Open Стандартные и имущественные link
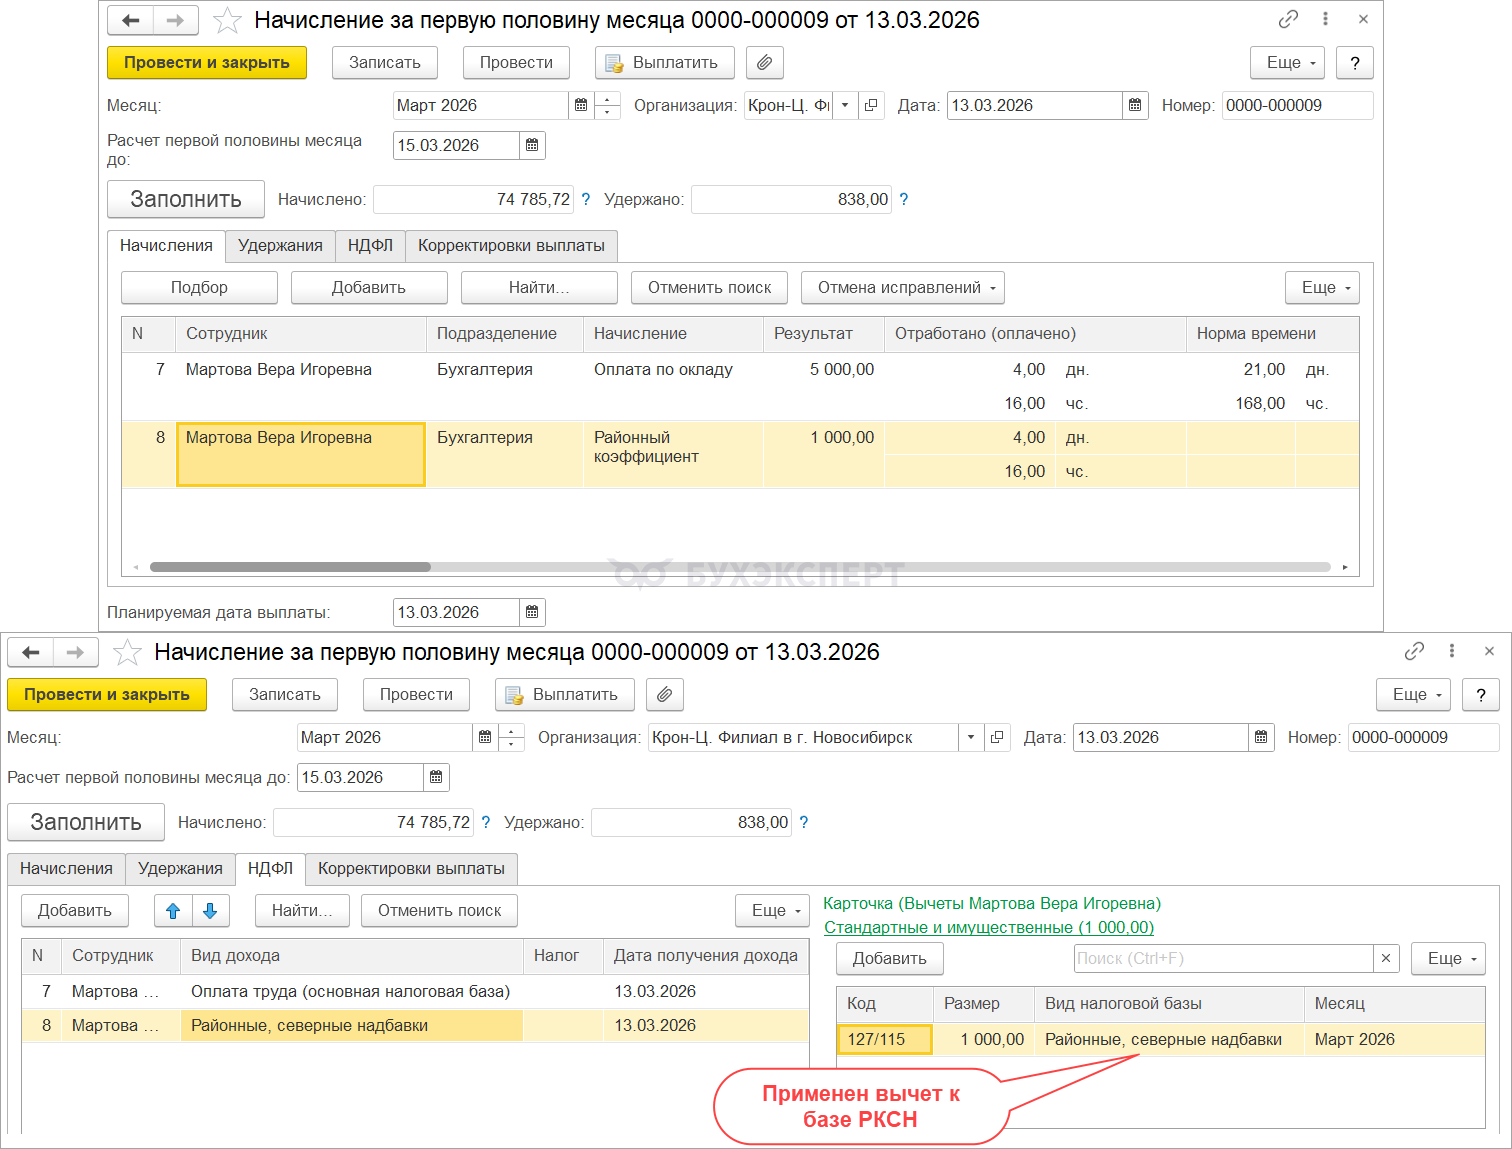Viewport: 1512px width, 1149px height. pyautogui.click(x=988, y=927)
